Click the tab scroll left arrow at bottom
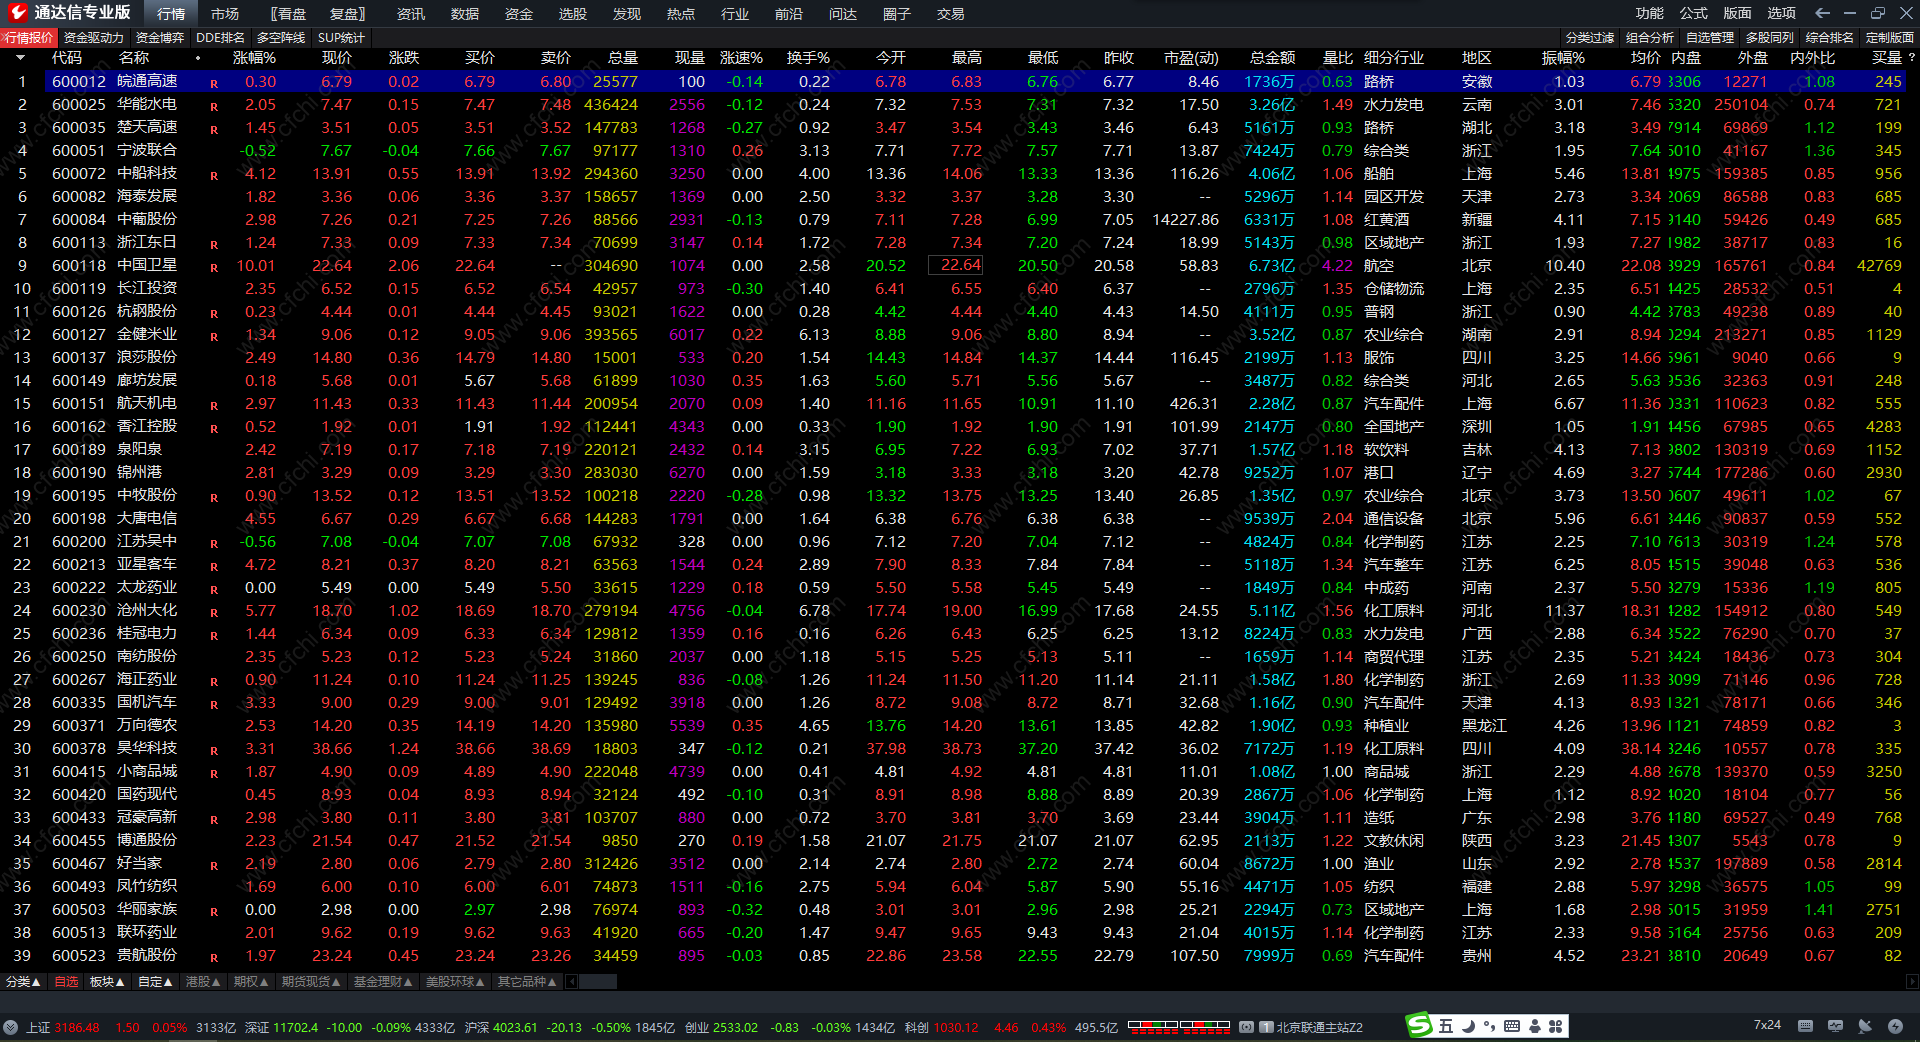 (x=571, y=982)
